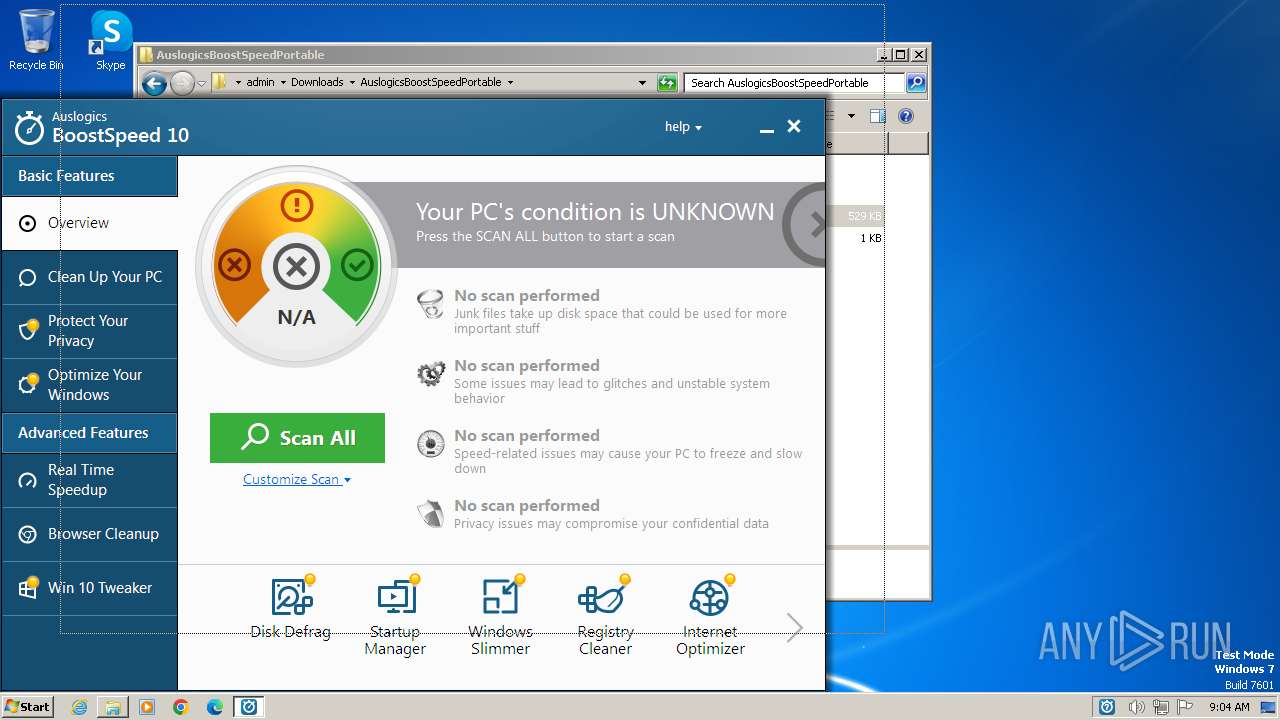Click the Explorer search magnifier button
1280x720 pixels.
tap(915, 83)
